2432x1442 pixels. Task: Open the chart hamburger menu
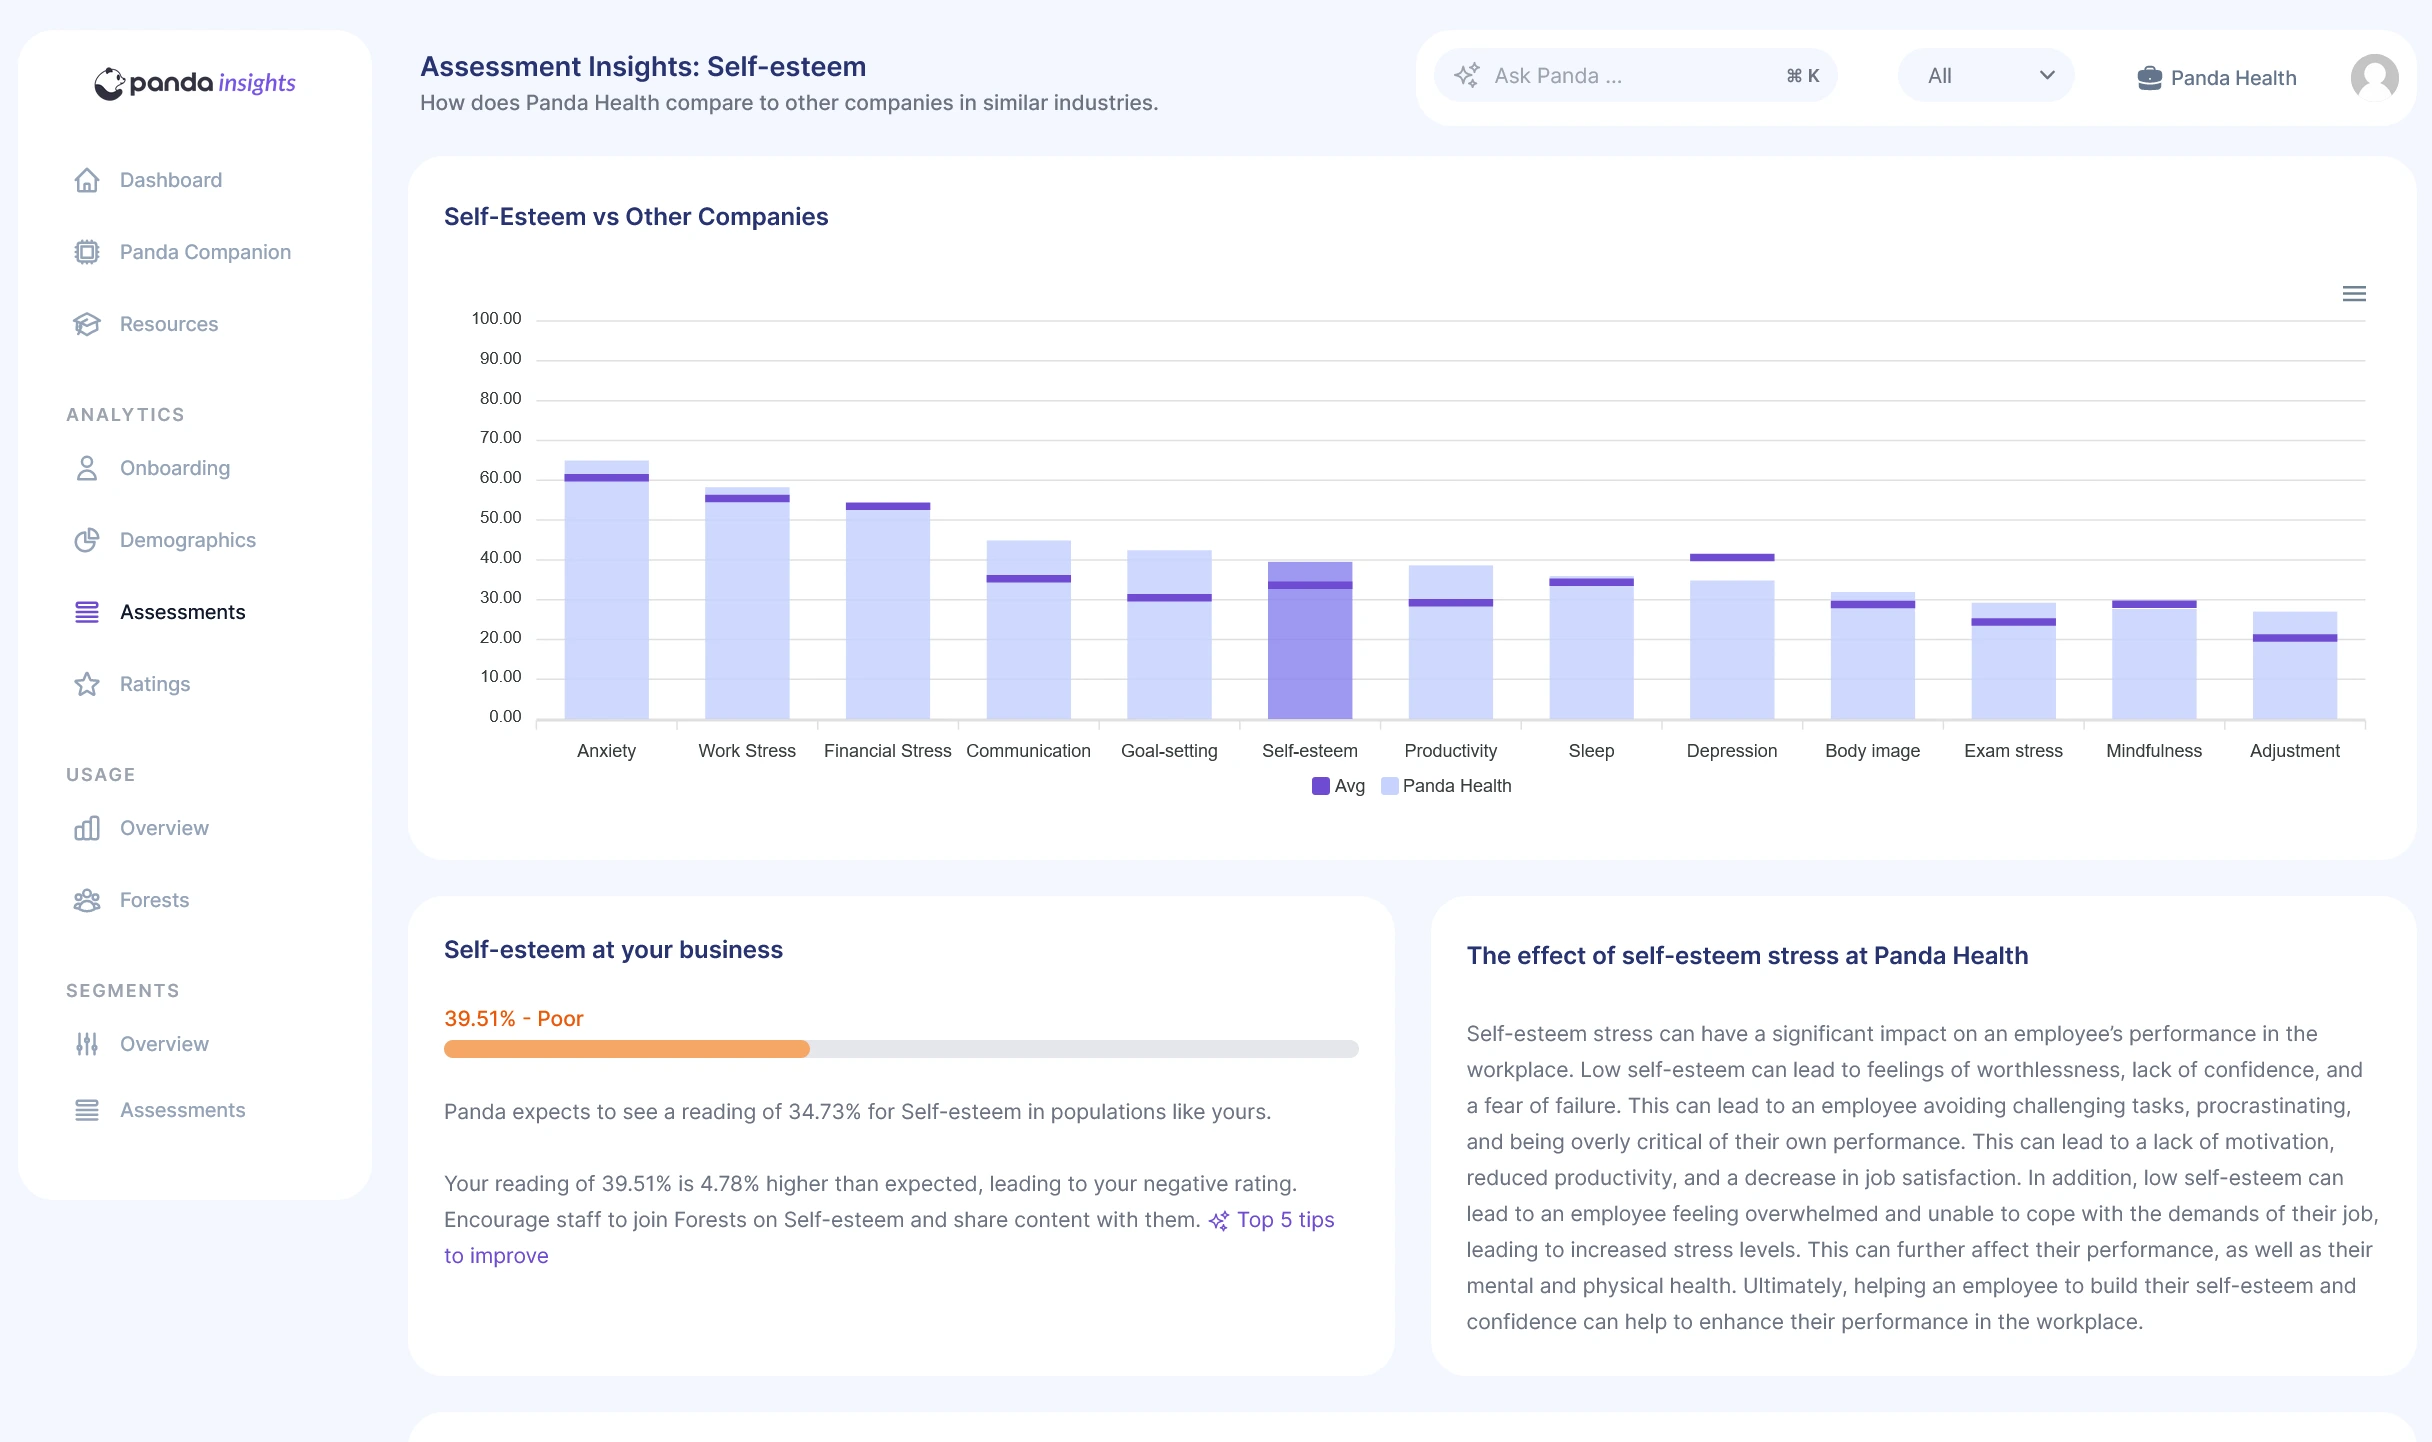[2354, 293]
